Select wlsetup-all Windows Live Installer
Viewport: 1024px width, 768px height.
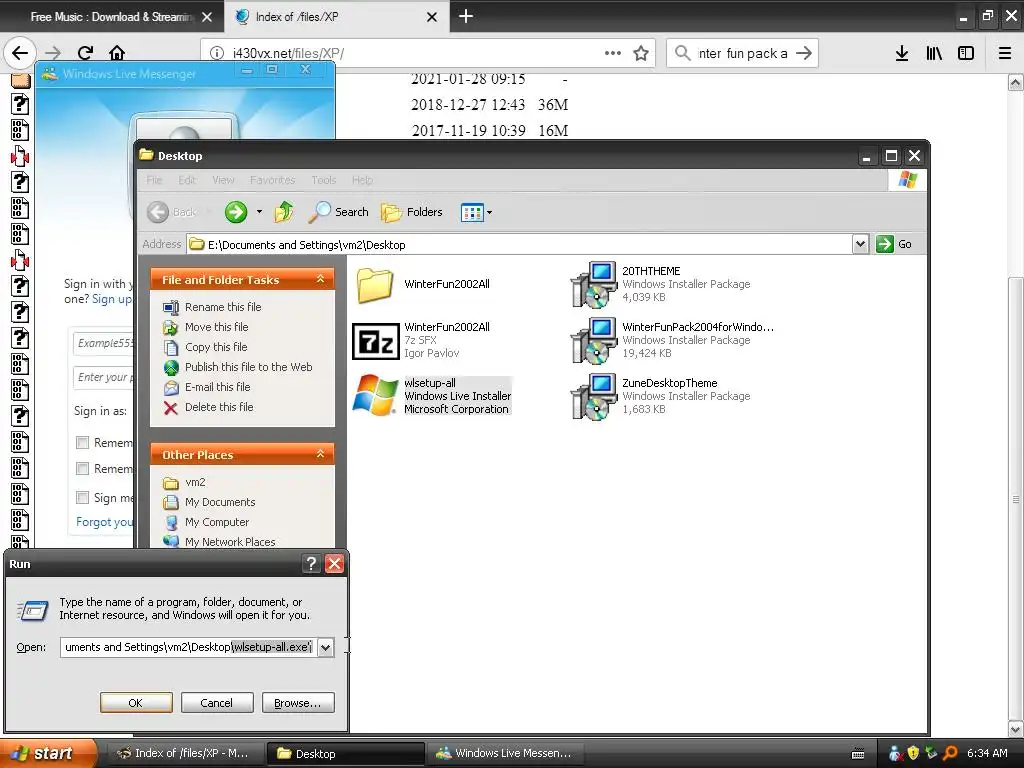click(x=432, y=396)
